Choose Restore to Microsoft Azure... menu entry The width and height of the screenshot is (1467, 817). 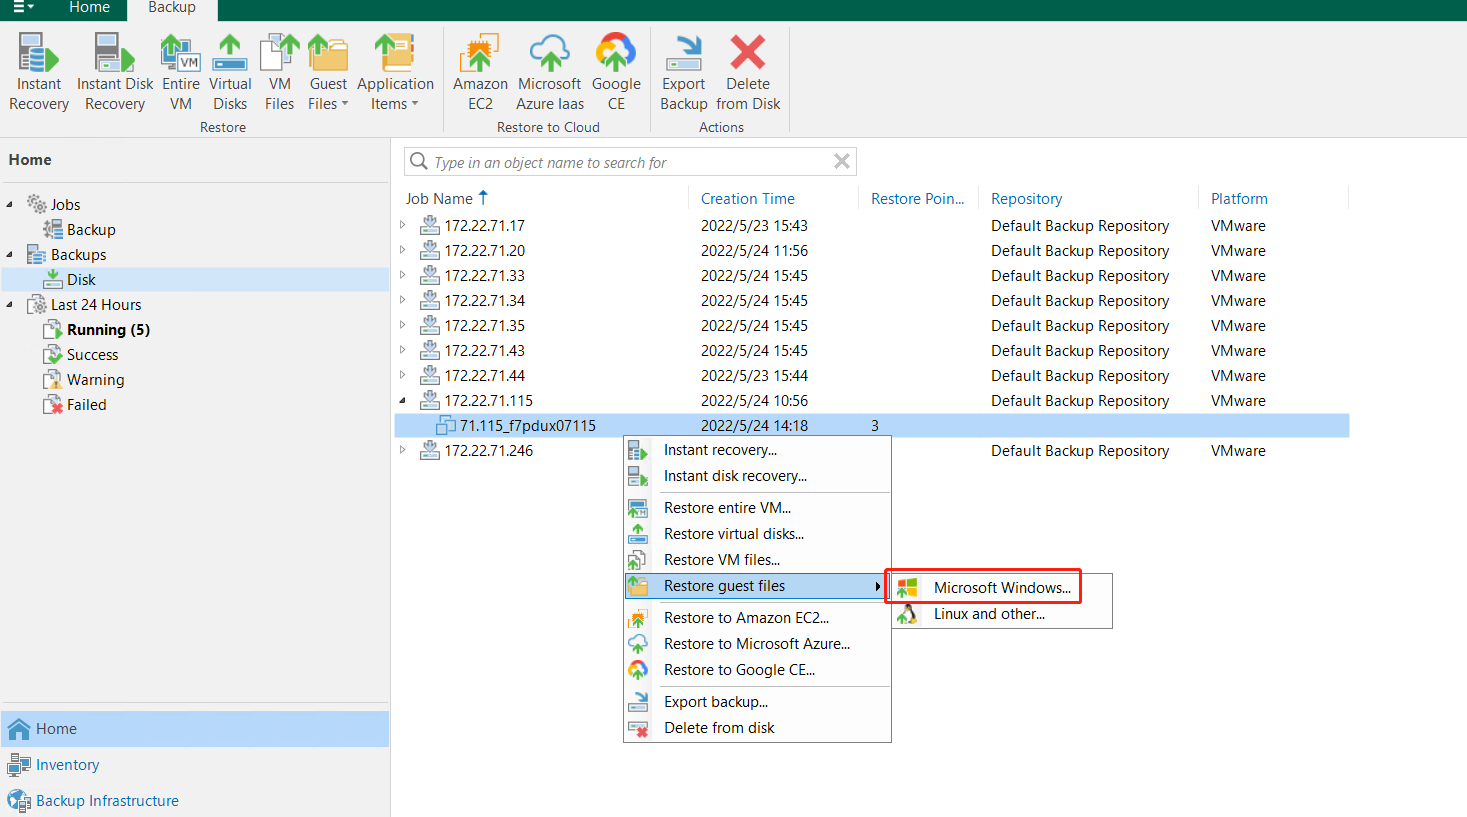(x=757, y=644)
